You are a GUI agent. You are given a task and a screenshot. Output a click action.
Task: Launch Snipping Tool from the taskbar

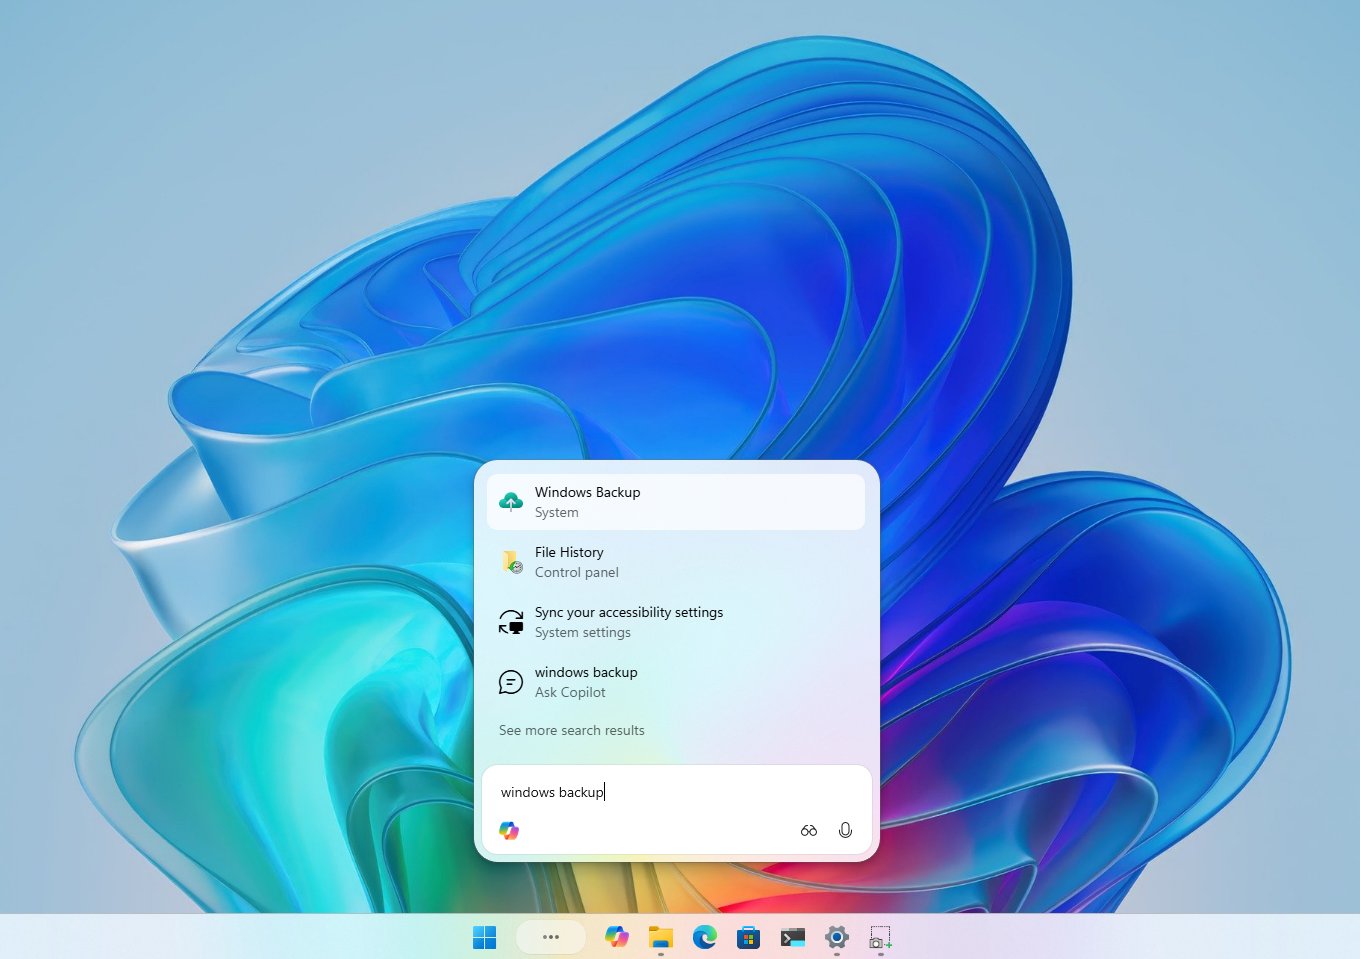[x=881, y=937]
